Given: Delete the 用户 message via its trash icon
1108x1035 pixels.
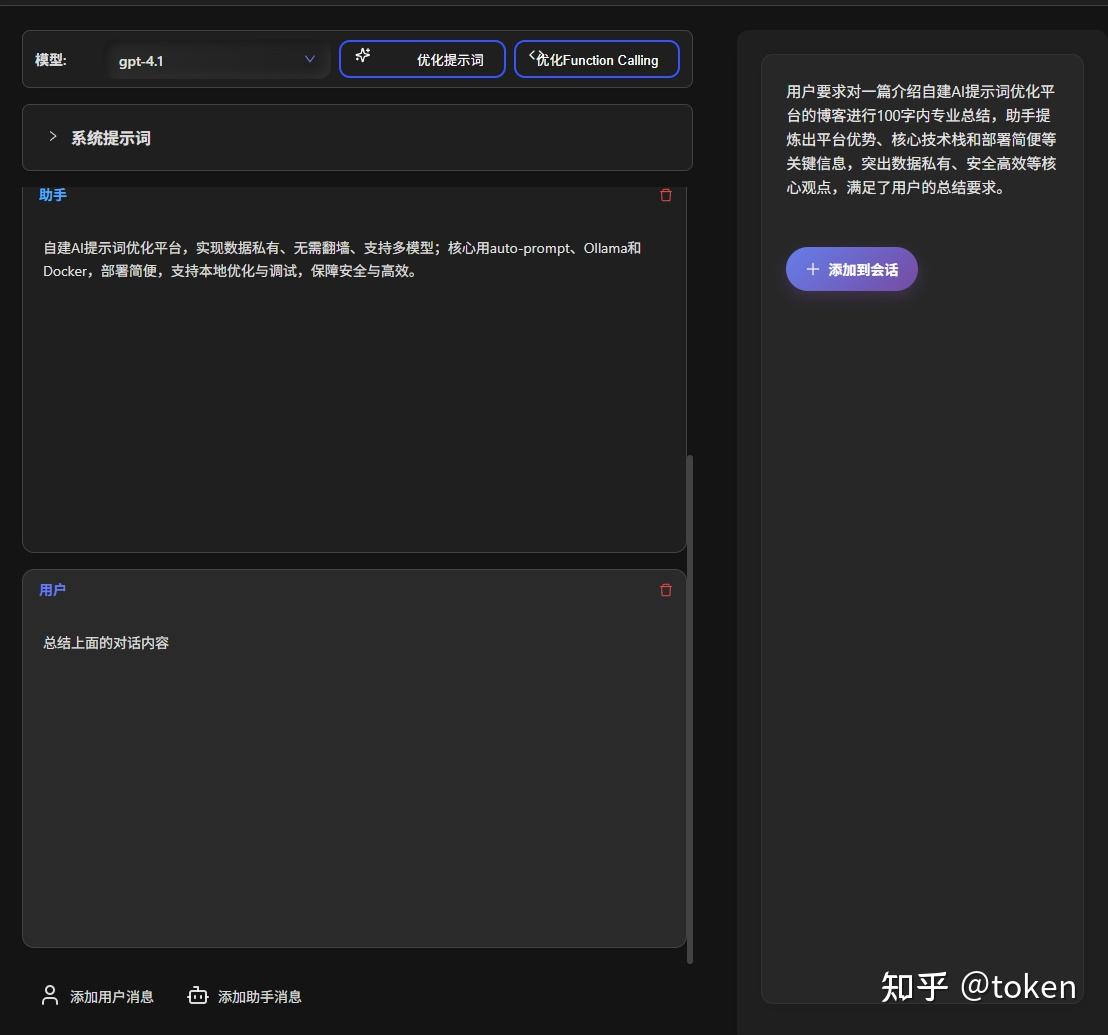Looking at the screenshot, I should click(665, 590).
